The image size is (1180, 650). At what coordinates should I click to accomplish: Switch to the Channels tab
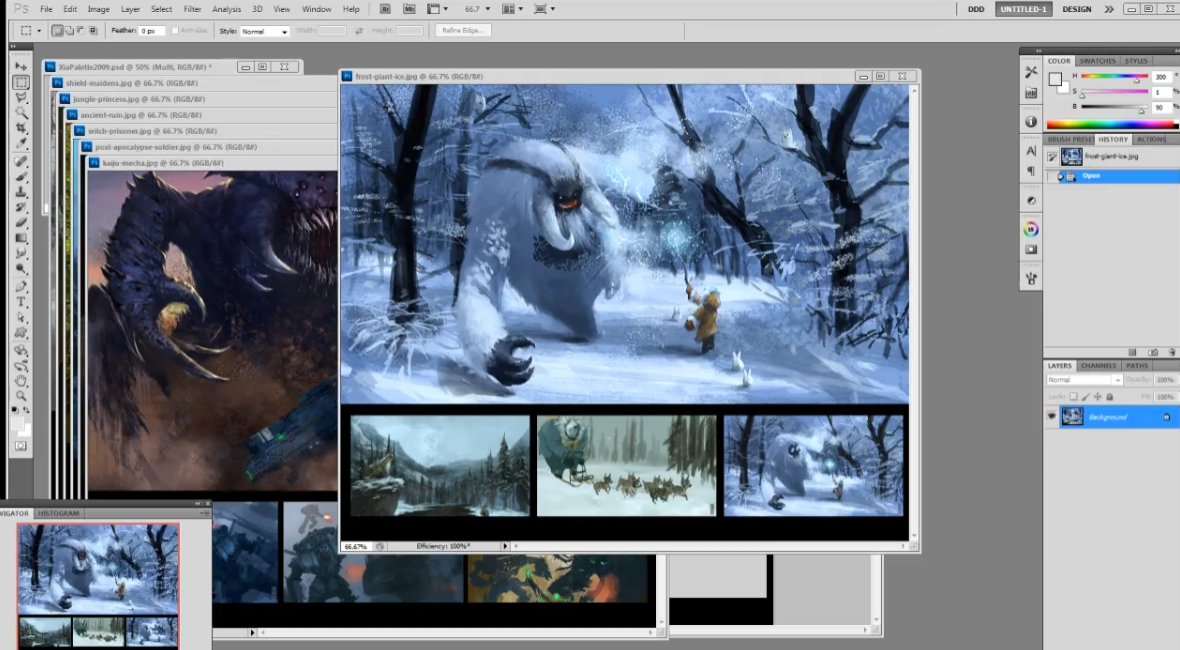(x=1098, y=366)
